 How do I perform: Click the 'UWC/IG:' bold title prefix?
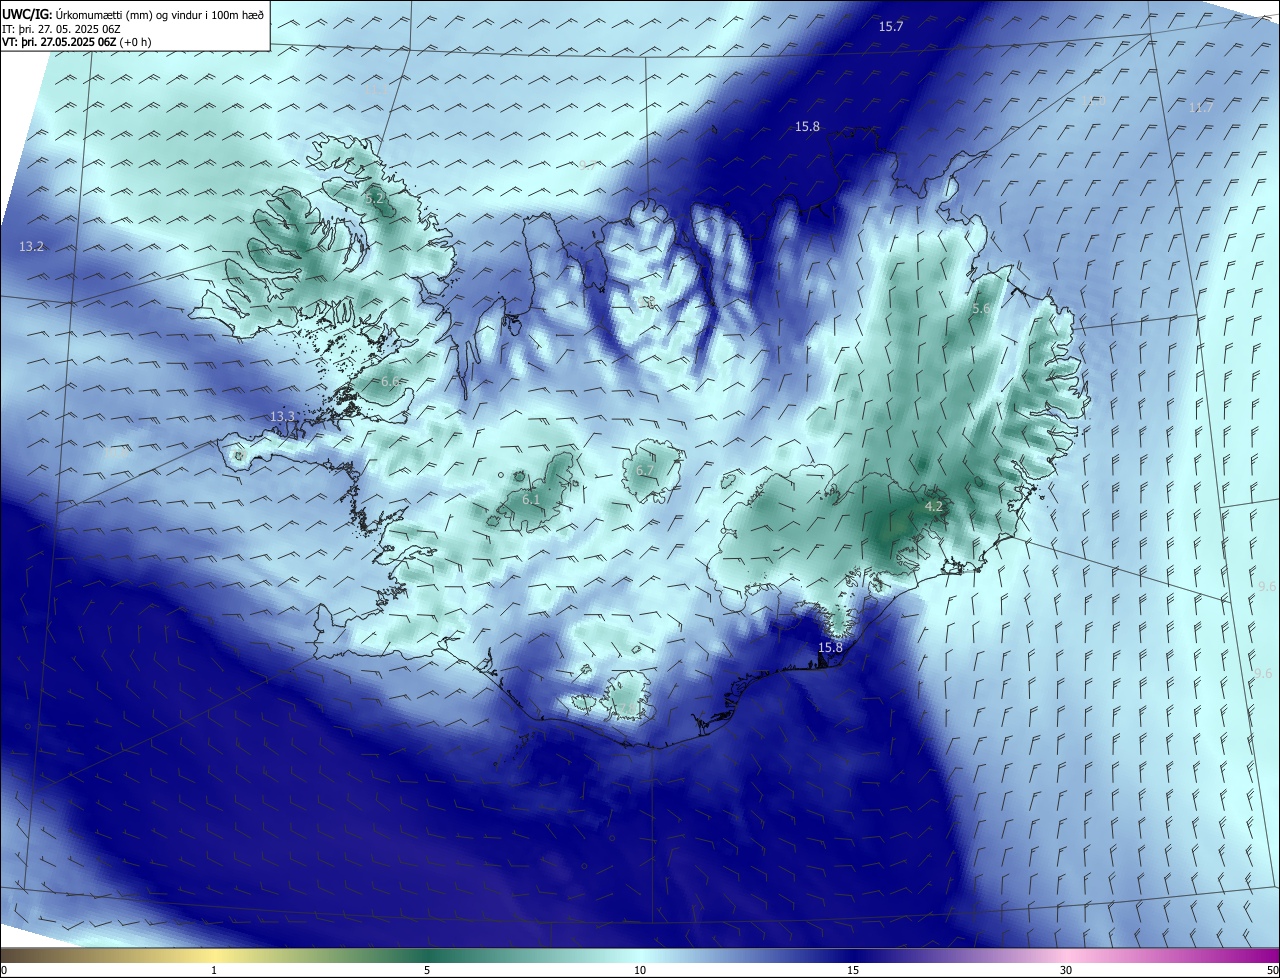[x=27, y=14]
